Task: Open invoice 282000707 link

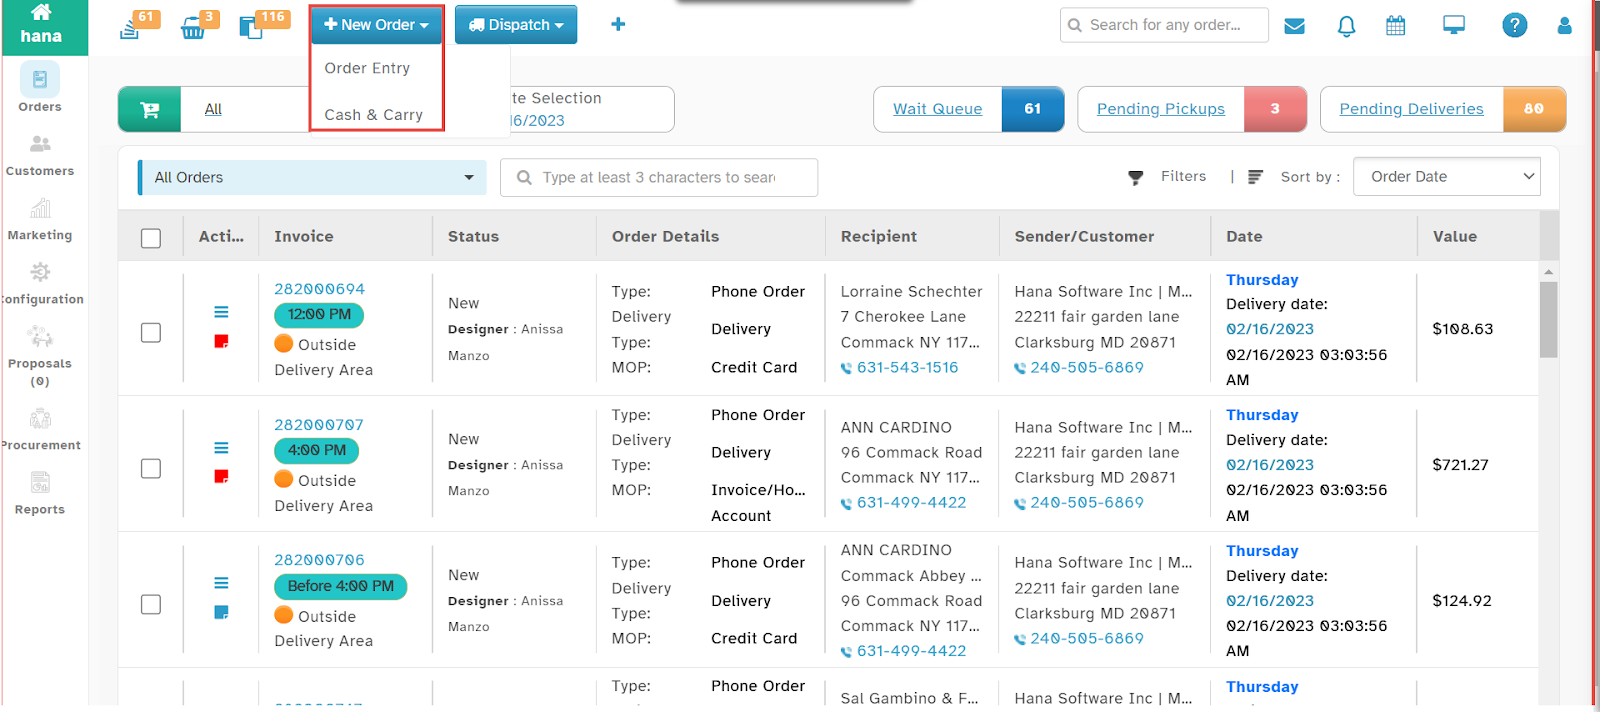Action: click(319, 425)
